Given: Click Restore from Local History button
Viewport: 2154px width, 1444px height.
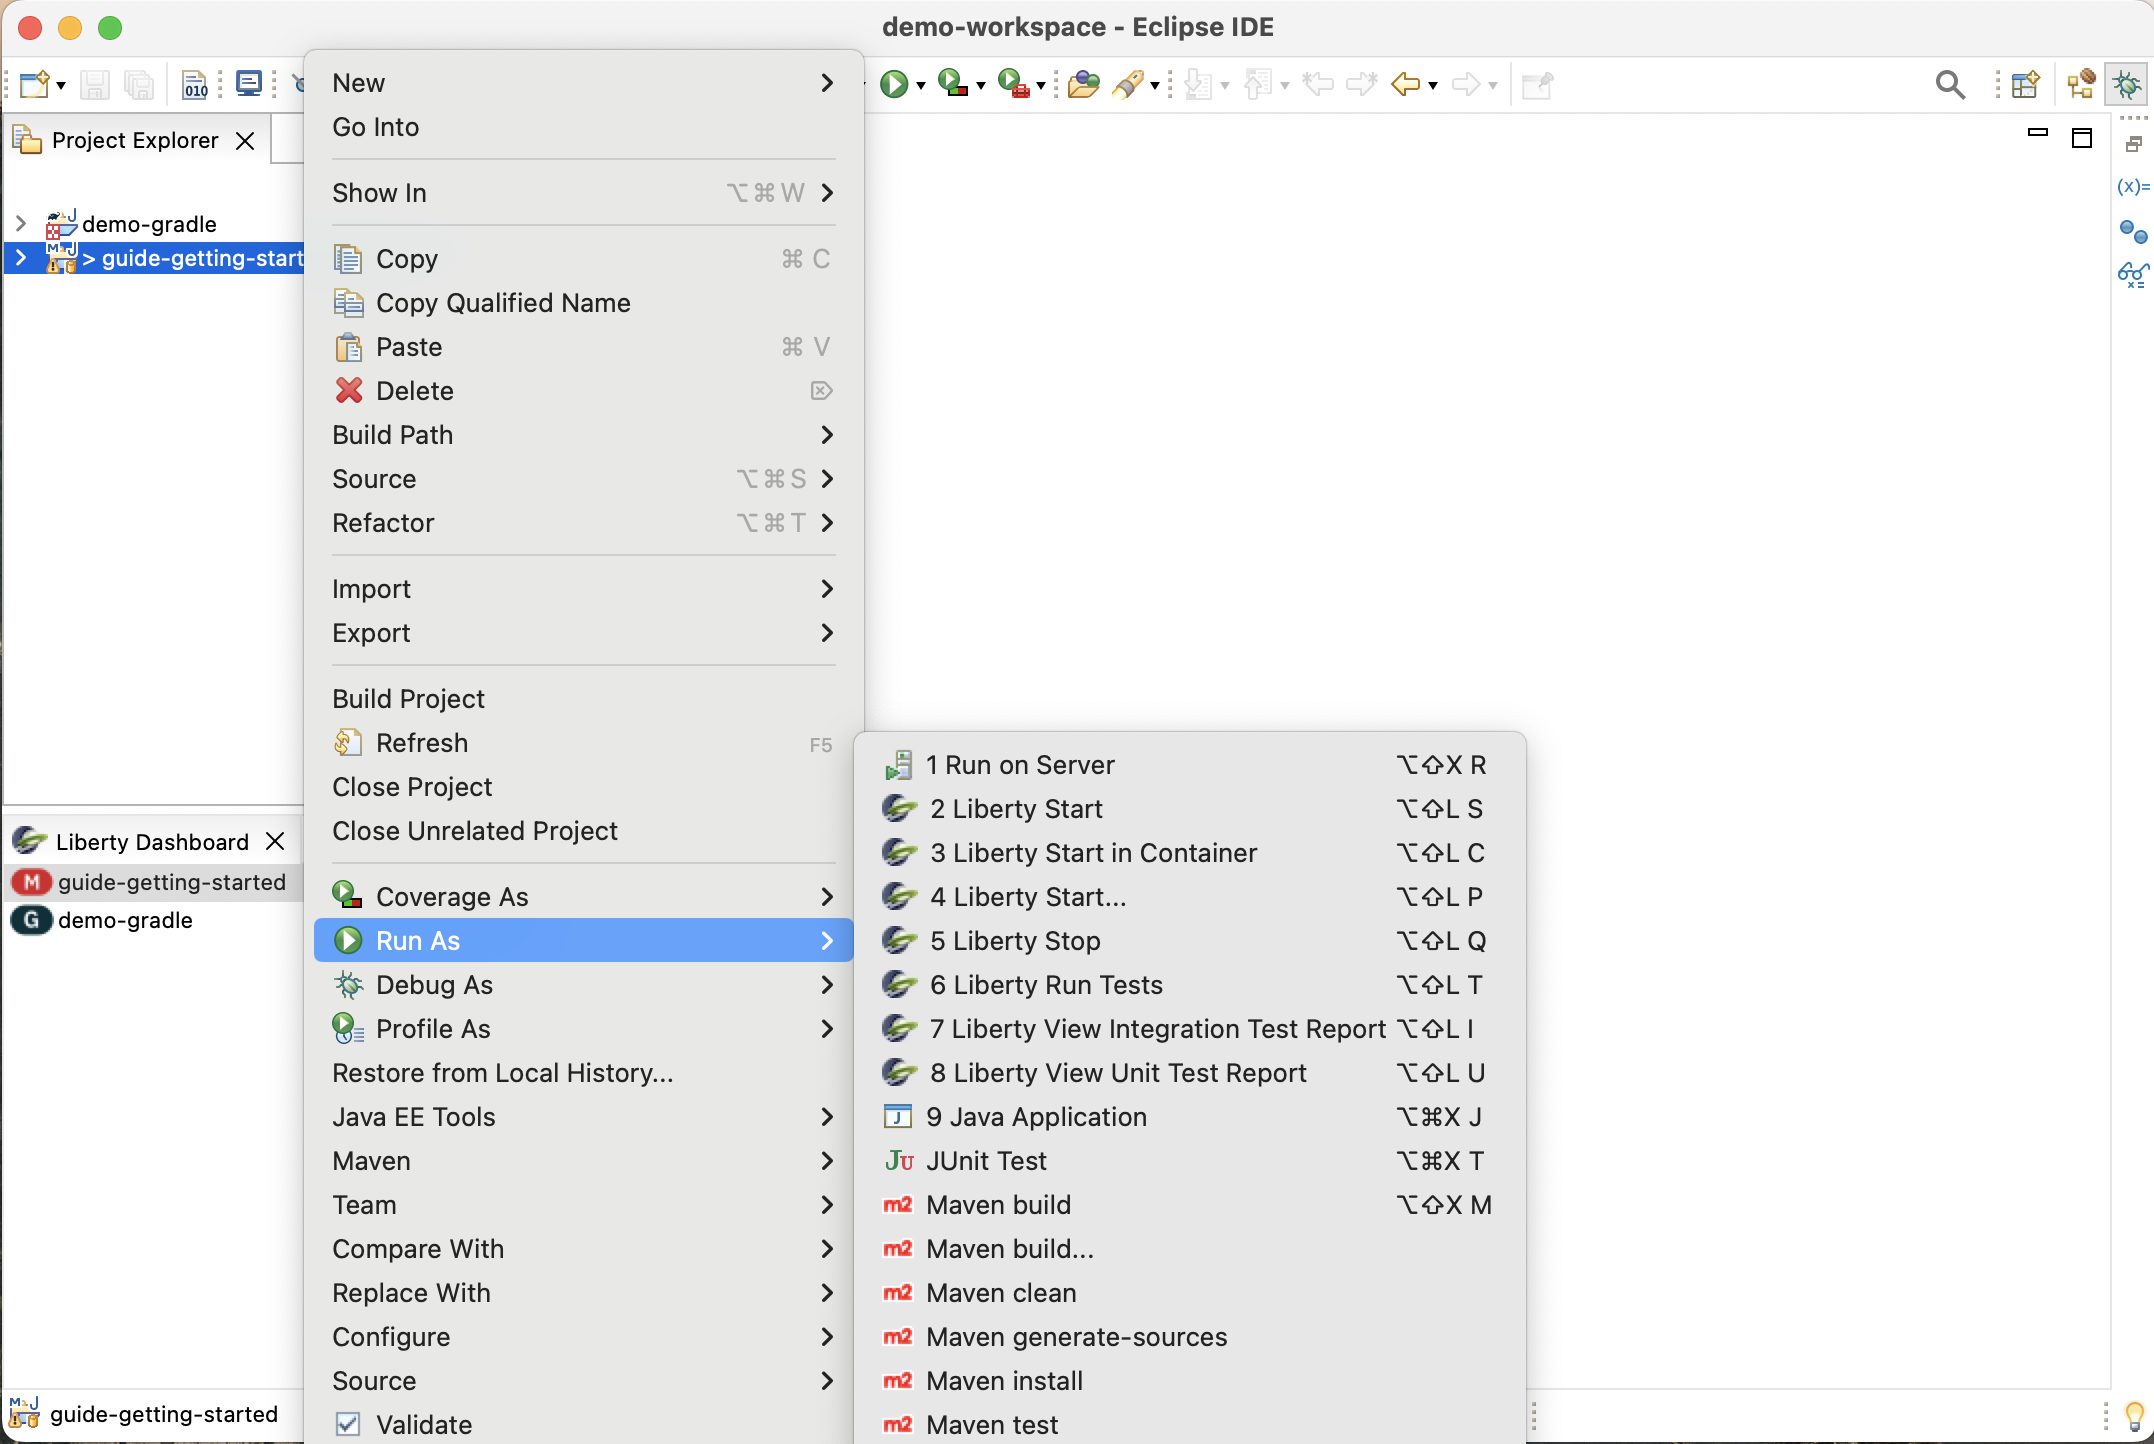Looking at the screenshot, I should click(501, 1072).
